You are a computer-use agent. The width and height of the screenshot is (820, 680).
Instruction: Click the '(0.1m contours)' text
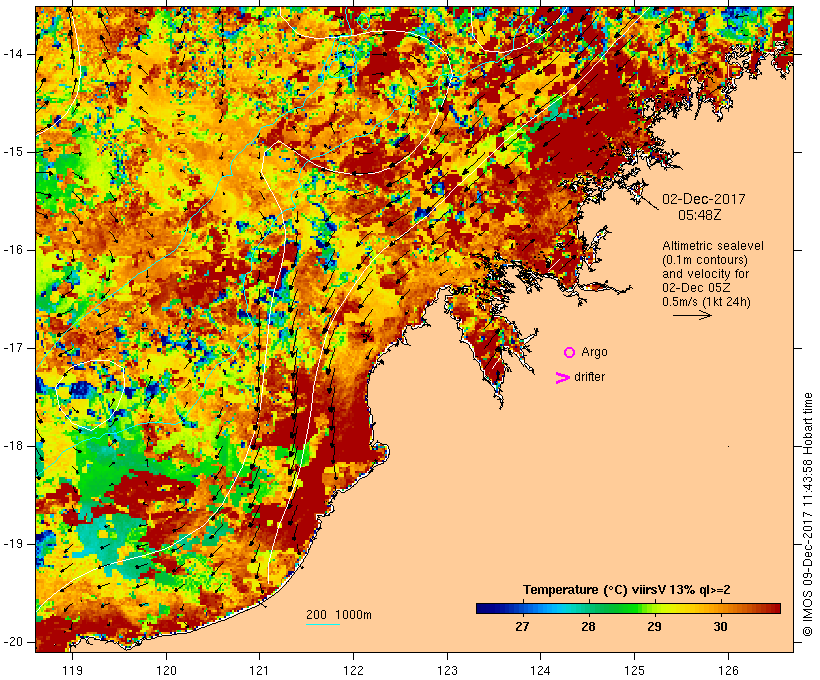pyautogui.click(x=705, y=260)
